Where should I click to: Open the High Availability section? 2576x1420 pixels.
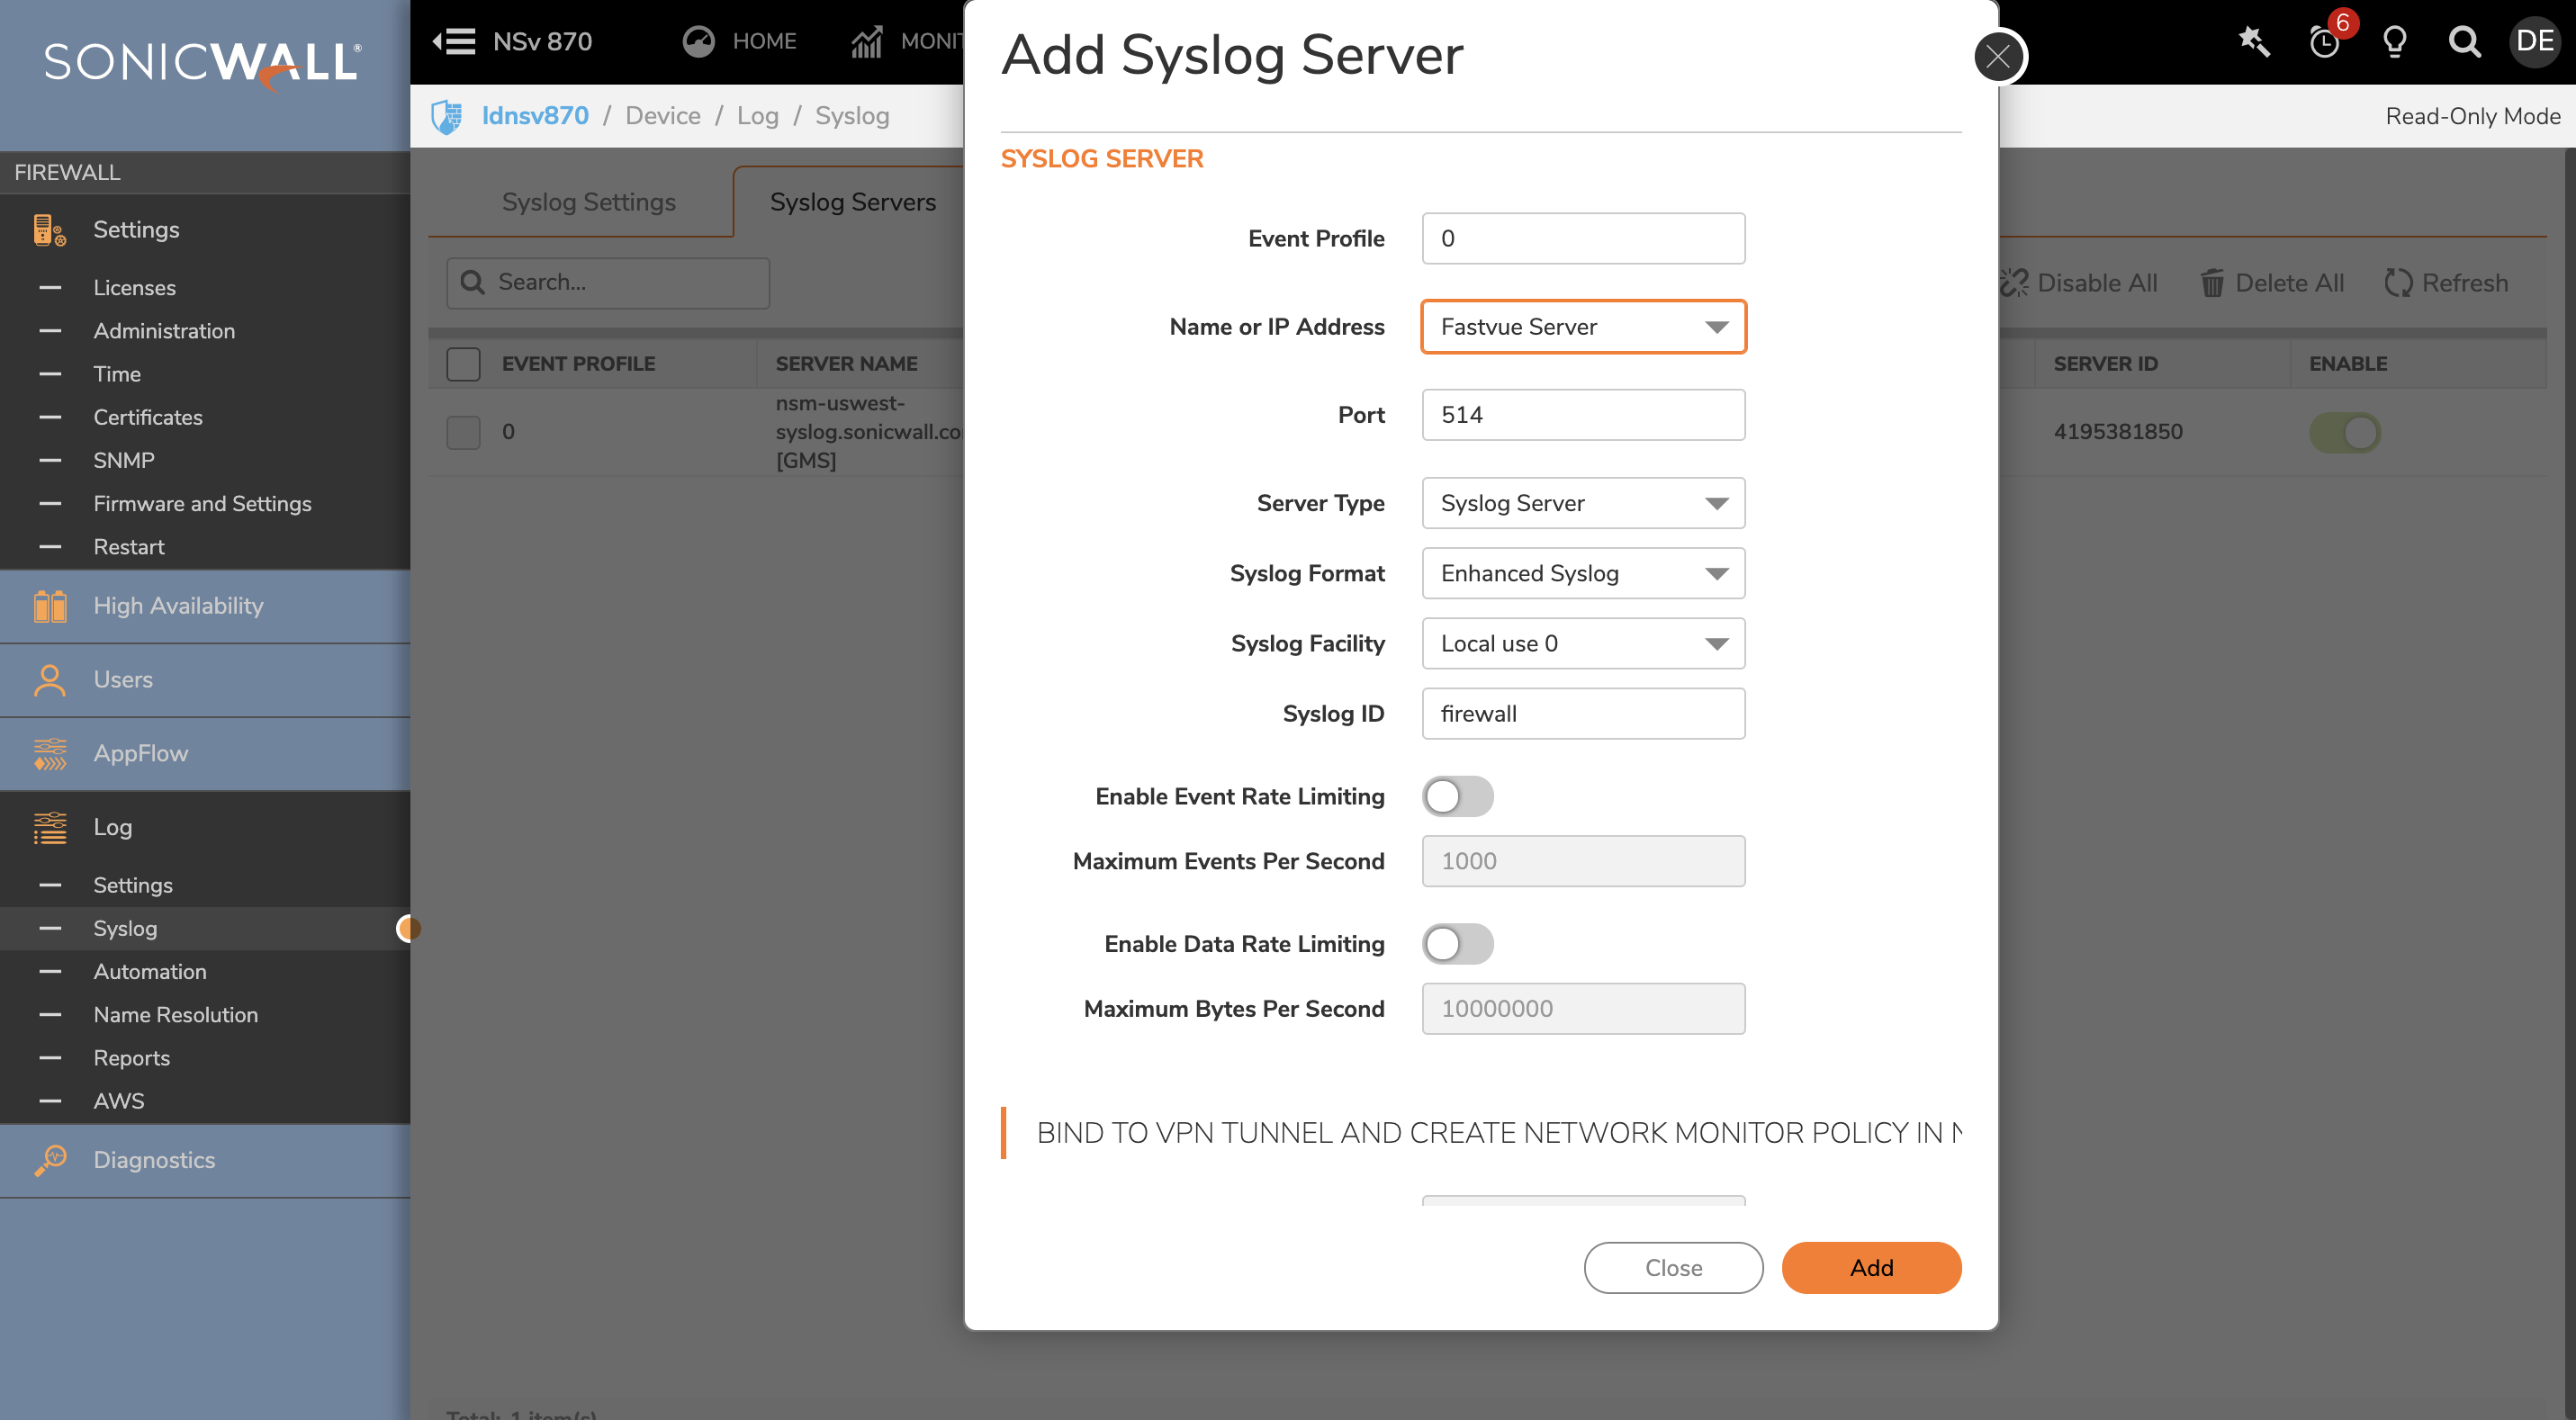(178, 605)
